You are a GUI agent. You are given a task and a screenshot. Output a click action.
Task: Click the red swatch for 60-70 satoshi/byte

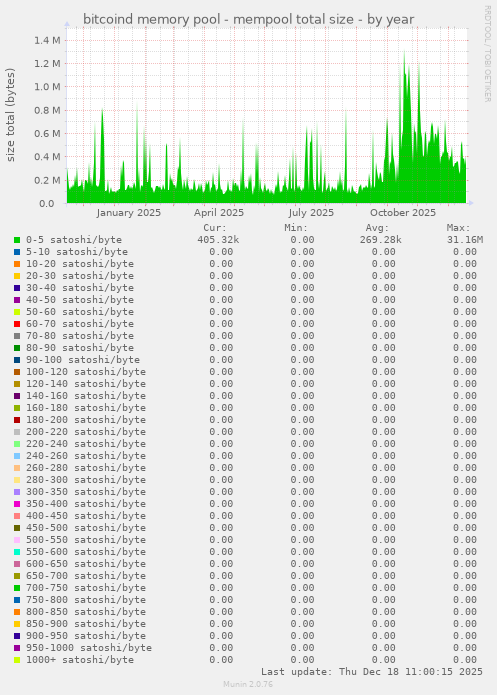[x=17, y=324]
